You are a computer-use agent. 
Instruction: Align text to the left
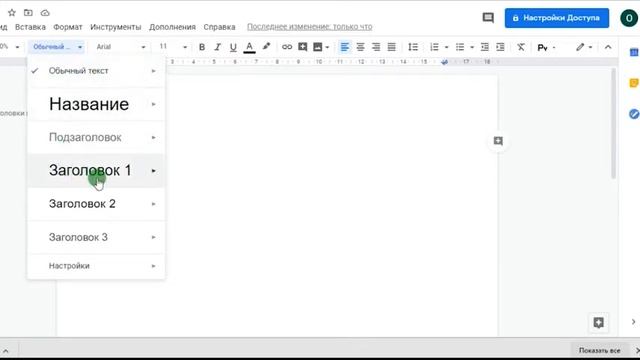(345, 47)
